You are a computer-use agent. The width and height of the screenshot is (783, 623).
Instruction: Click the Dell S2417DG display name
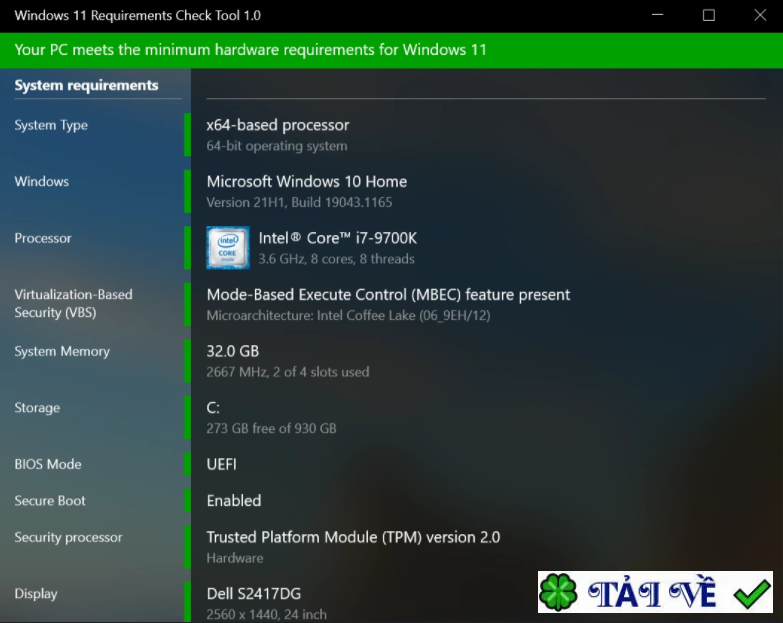tap(254, 594)
